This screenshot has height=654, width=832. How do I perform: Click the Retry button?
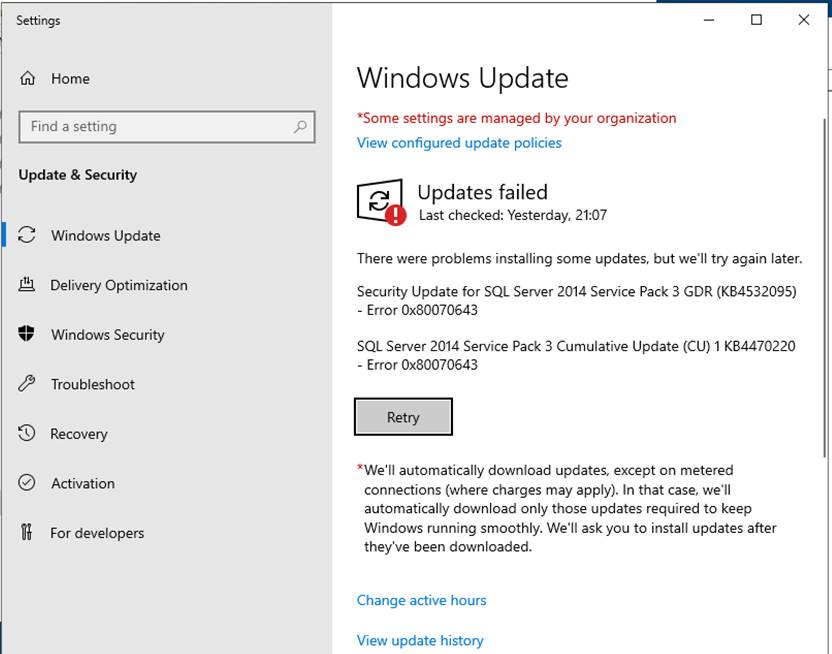pyautogui.click(x=403, y=417)
